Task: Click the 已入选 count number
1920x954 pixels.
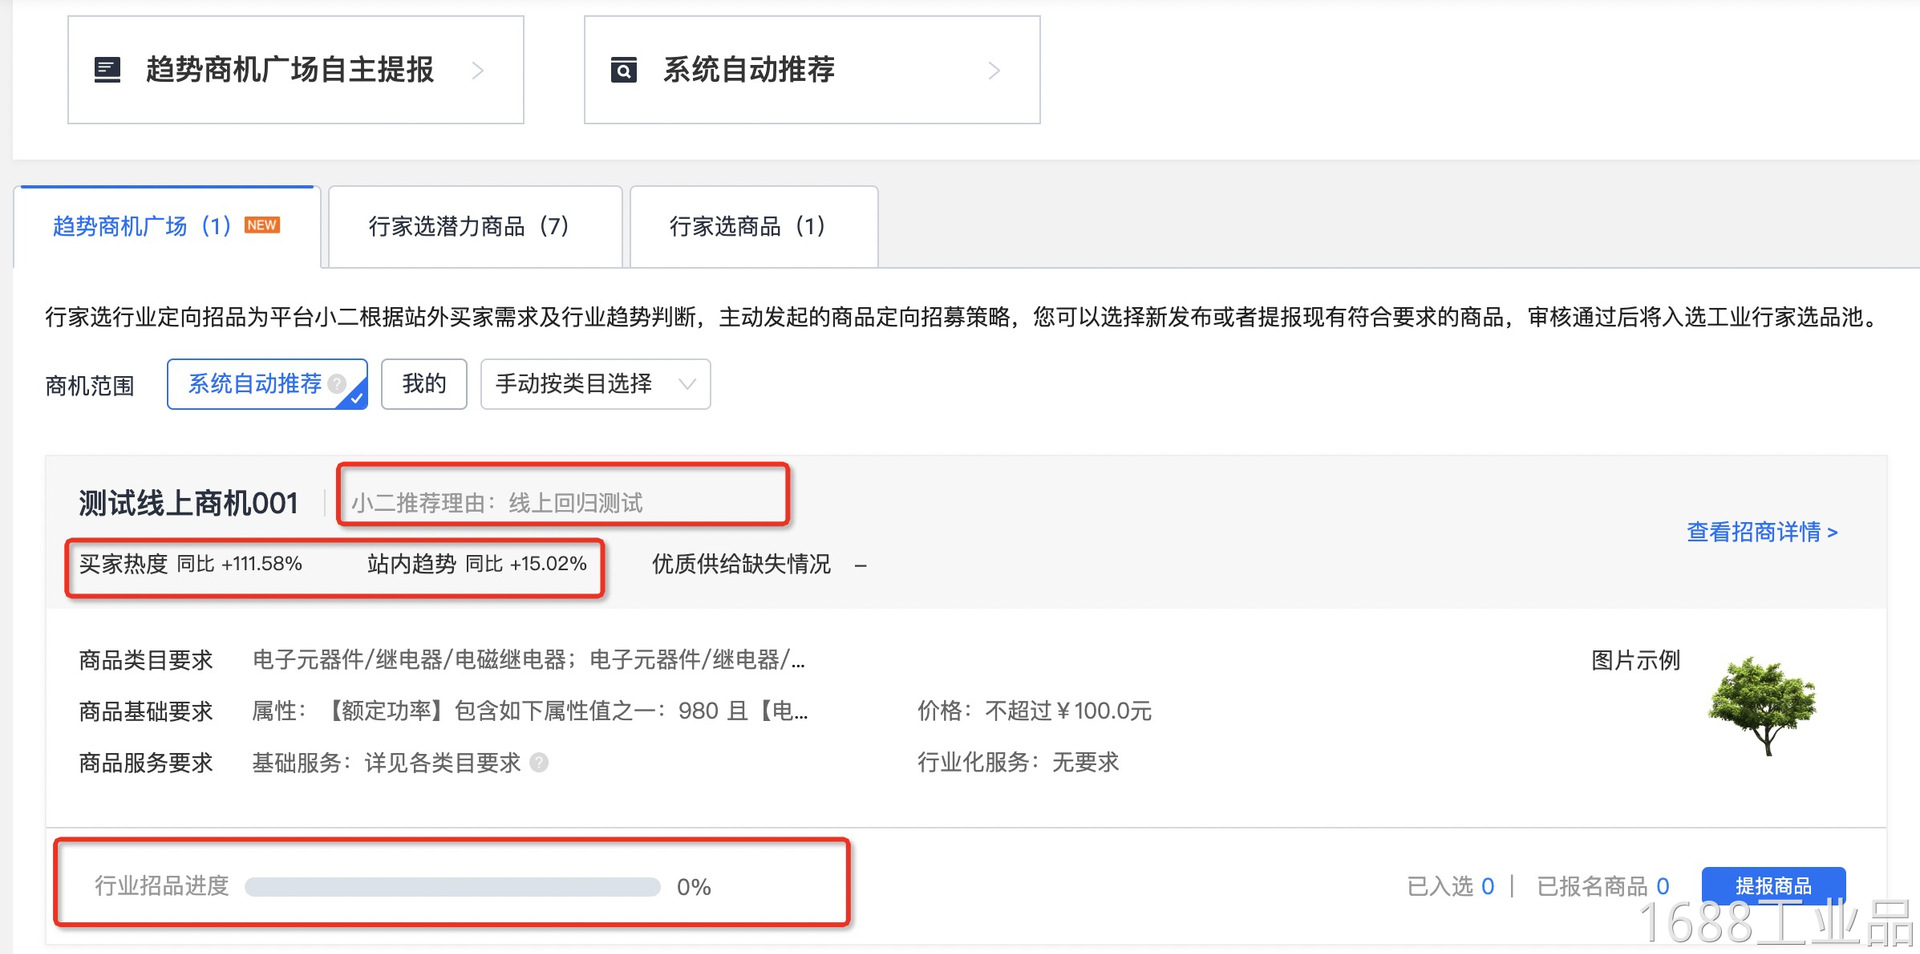Action: click(1488, 886)
